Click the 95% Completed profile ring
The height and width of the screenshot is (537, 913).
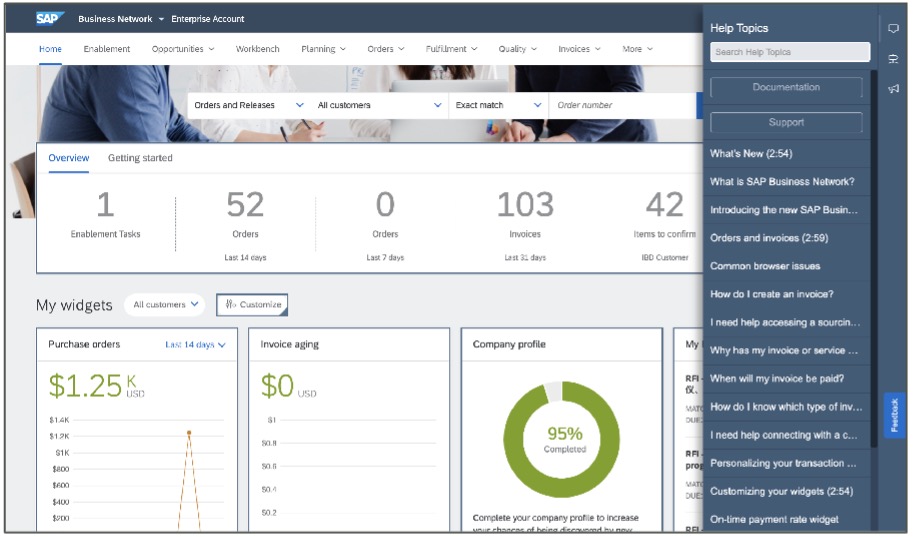point(562,439)
